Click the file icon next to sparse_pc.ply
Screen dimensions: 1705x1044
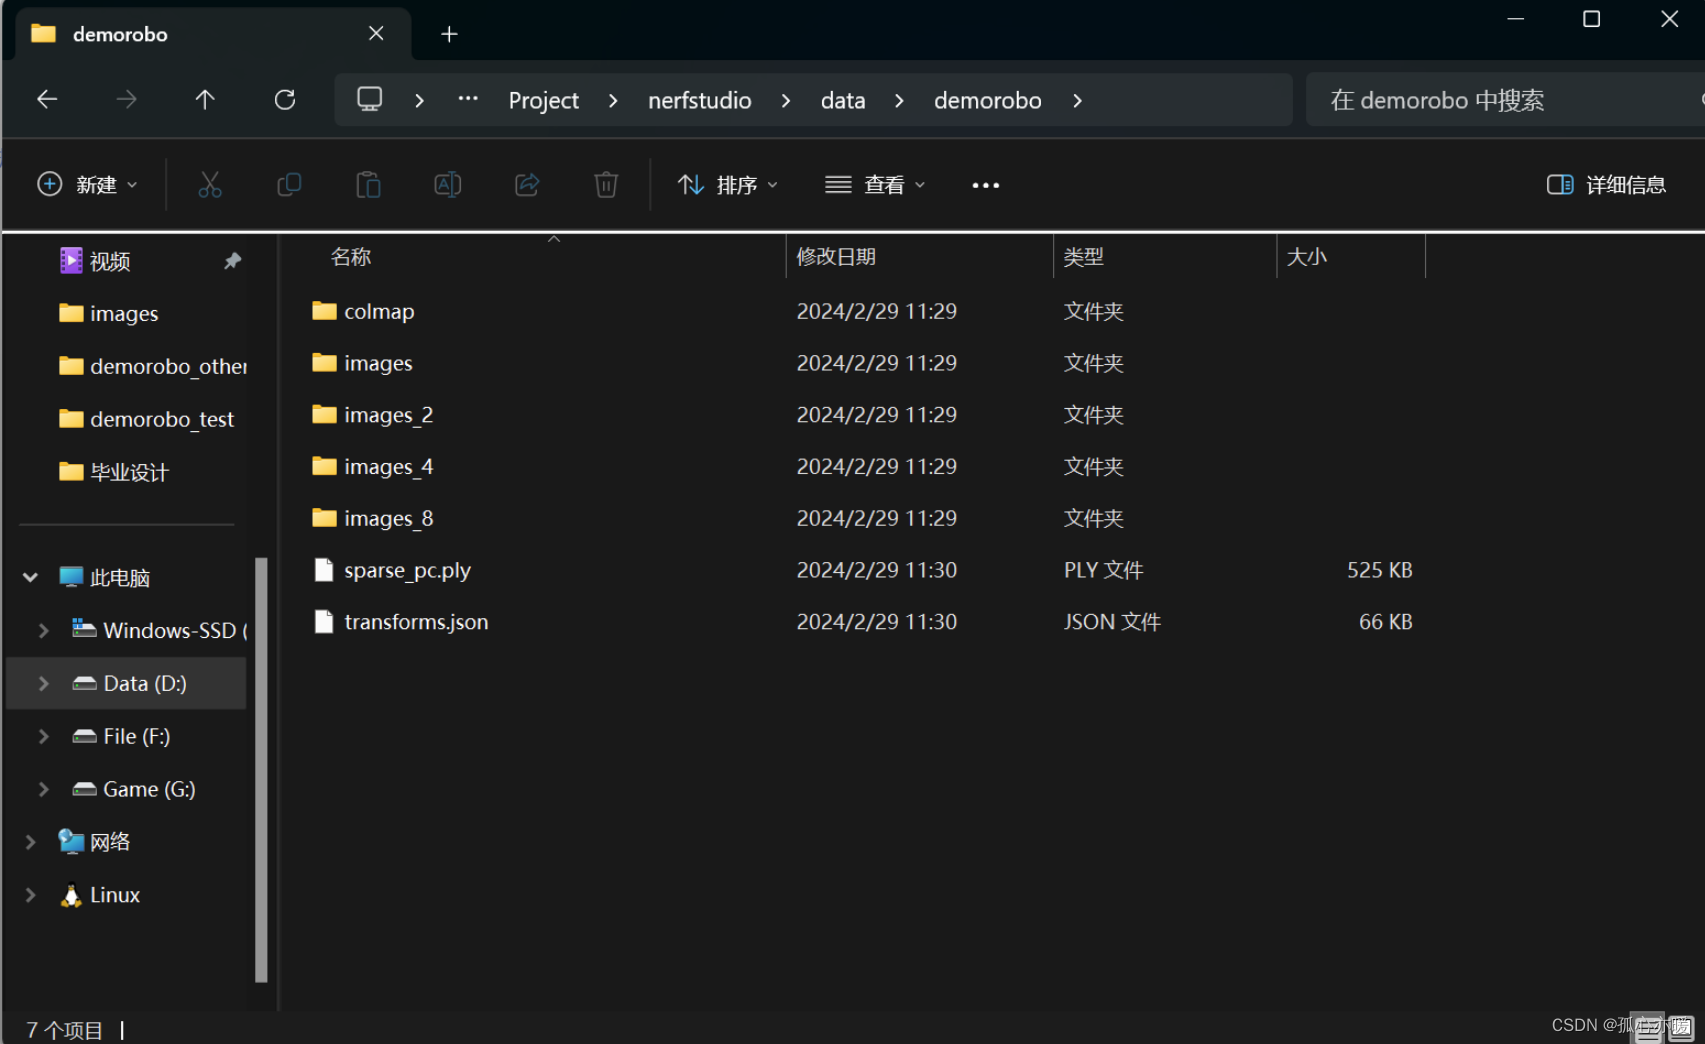[324, 570]
